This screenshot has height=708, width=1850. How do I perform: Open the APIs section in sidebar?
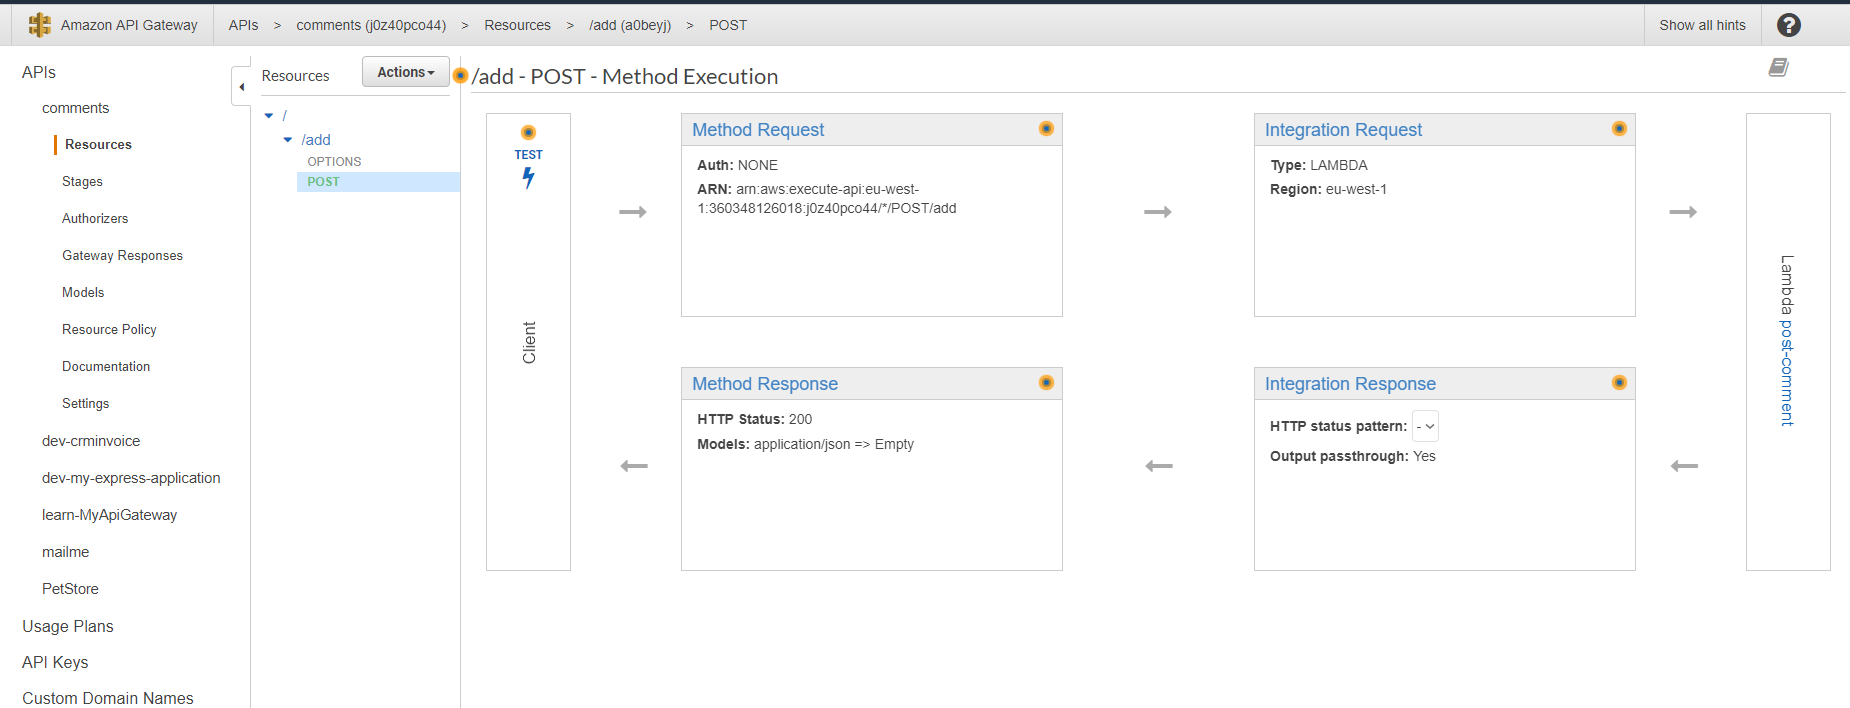point(39,72)
